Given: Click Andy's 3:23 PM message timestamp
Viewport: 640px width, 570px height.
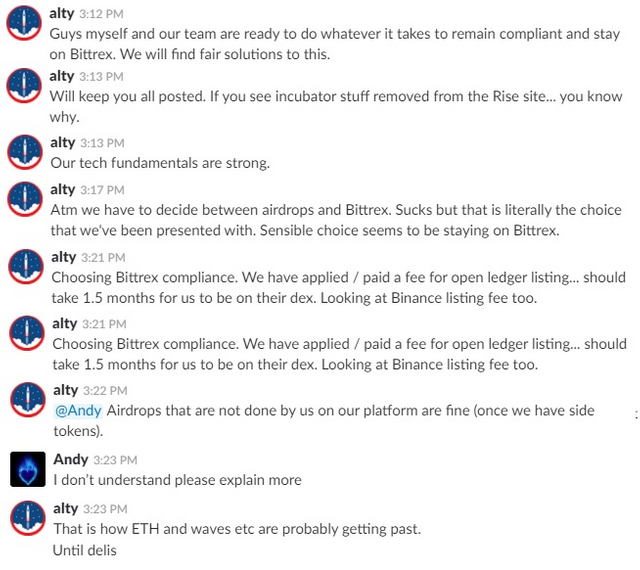Looking at the screenshot, I should point(115,460).
